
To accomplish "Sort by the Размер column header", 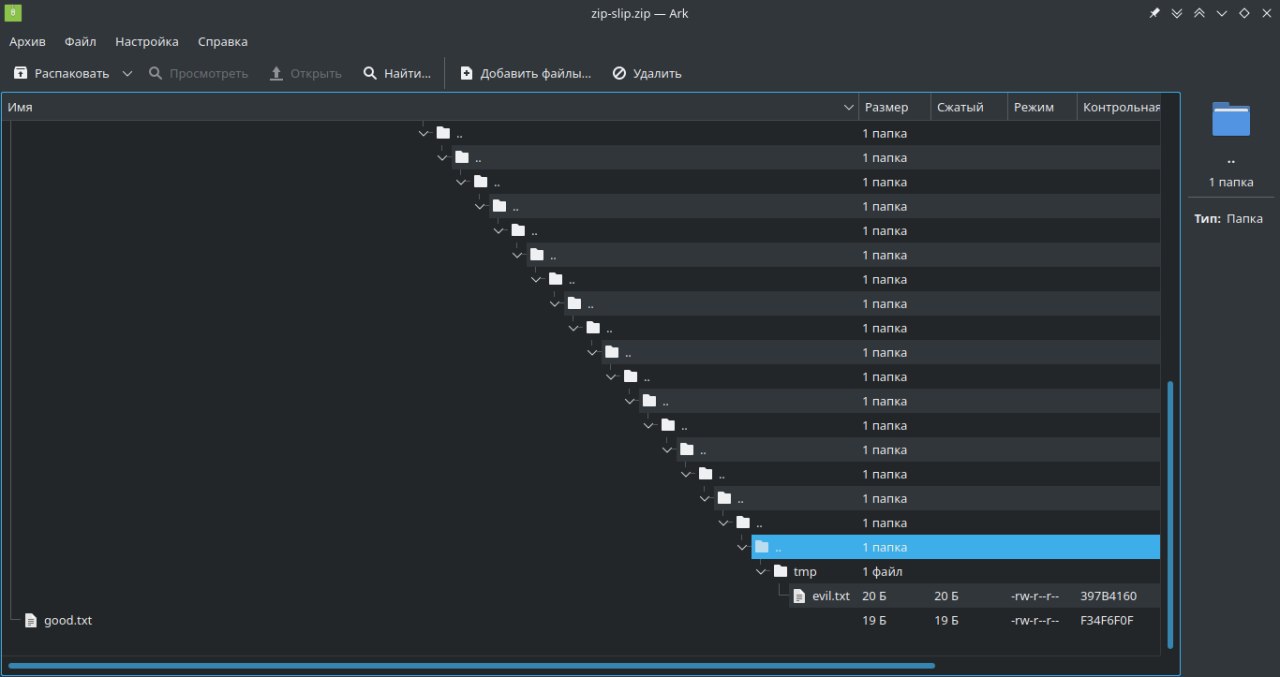I will coord(894,107).
